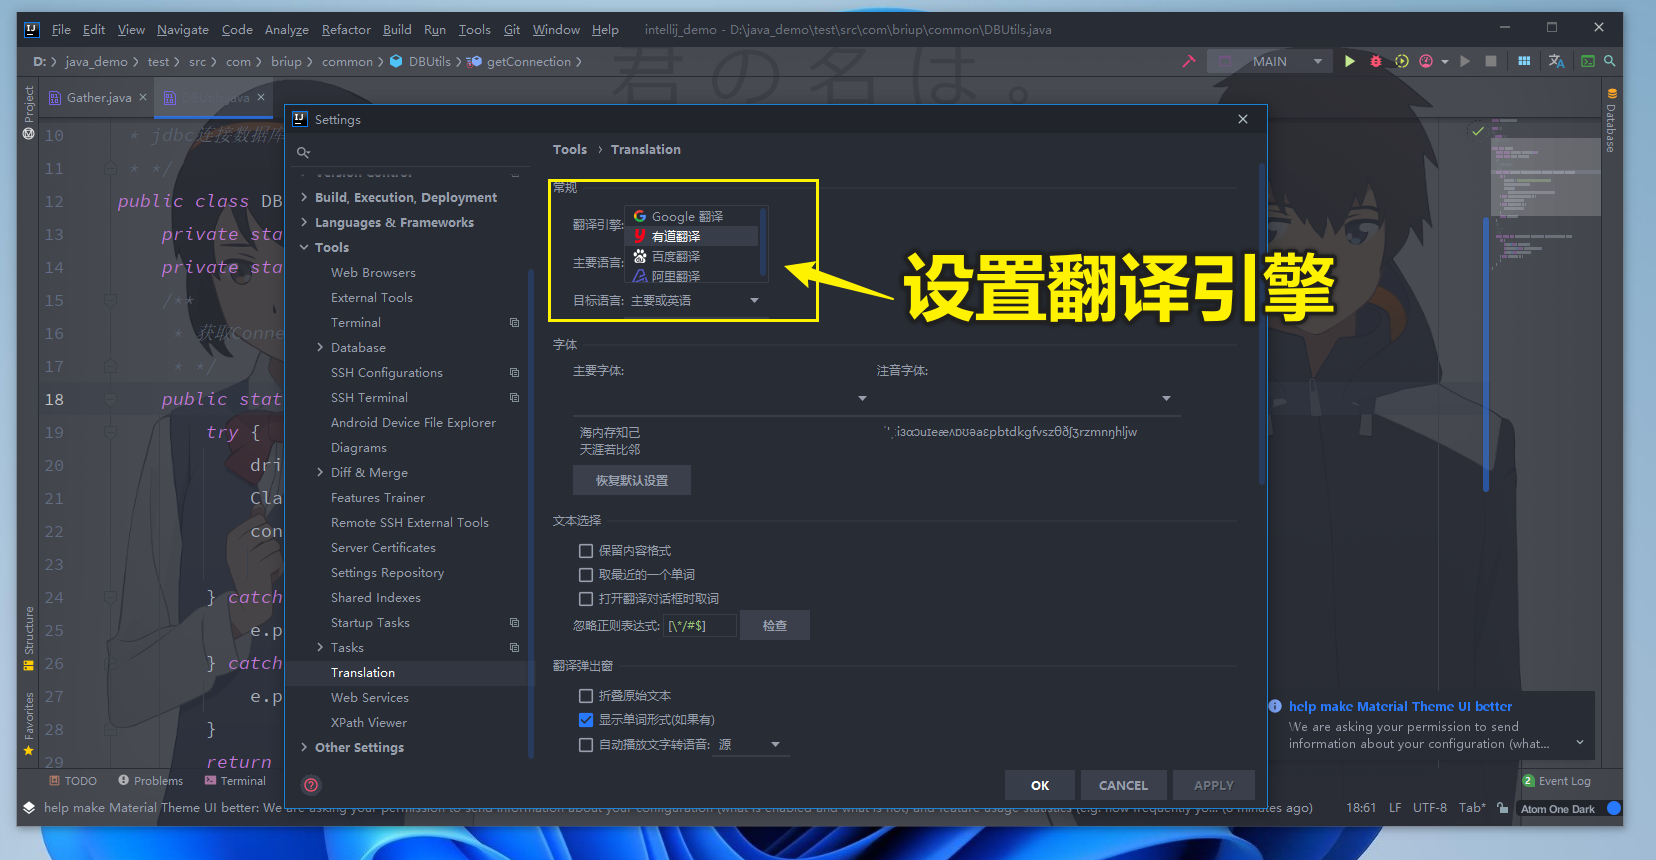Open help make Material Theme UI better link
Screen dimensions: 1656x860
pyautogui.click(x=1400, y=706)
